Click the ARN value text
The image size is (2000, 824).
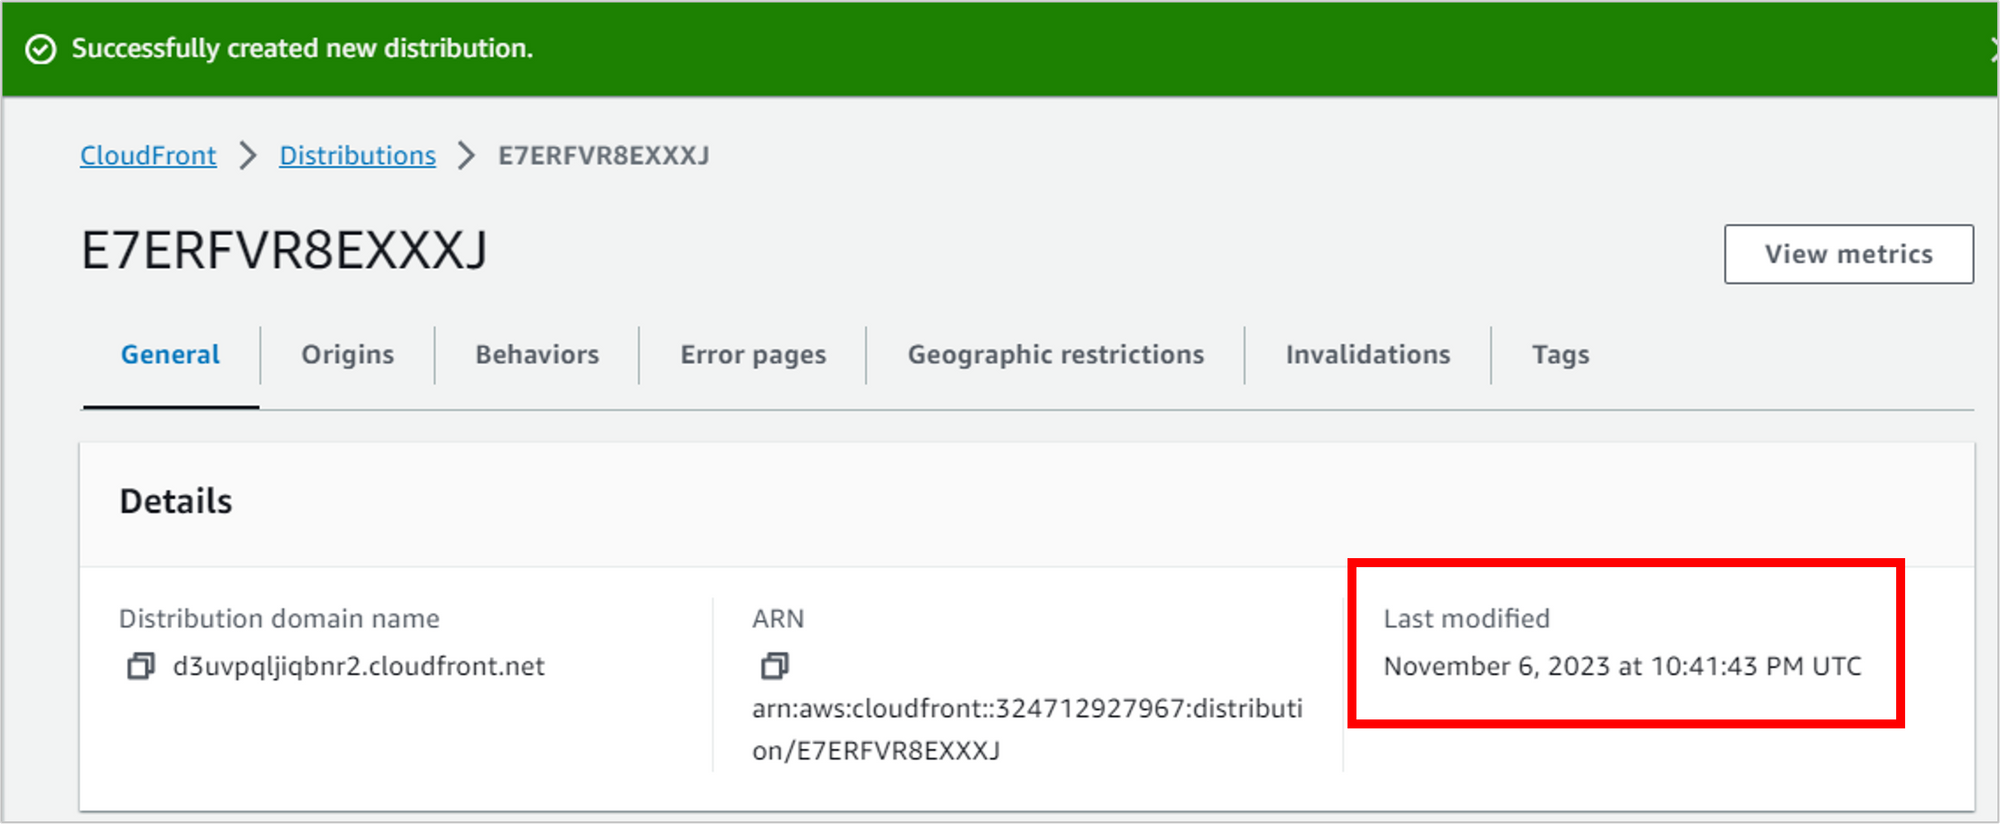click(x=1027, y=729)
